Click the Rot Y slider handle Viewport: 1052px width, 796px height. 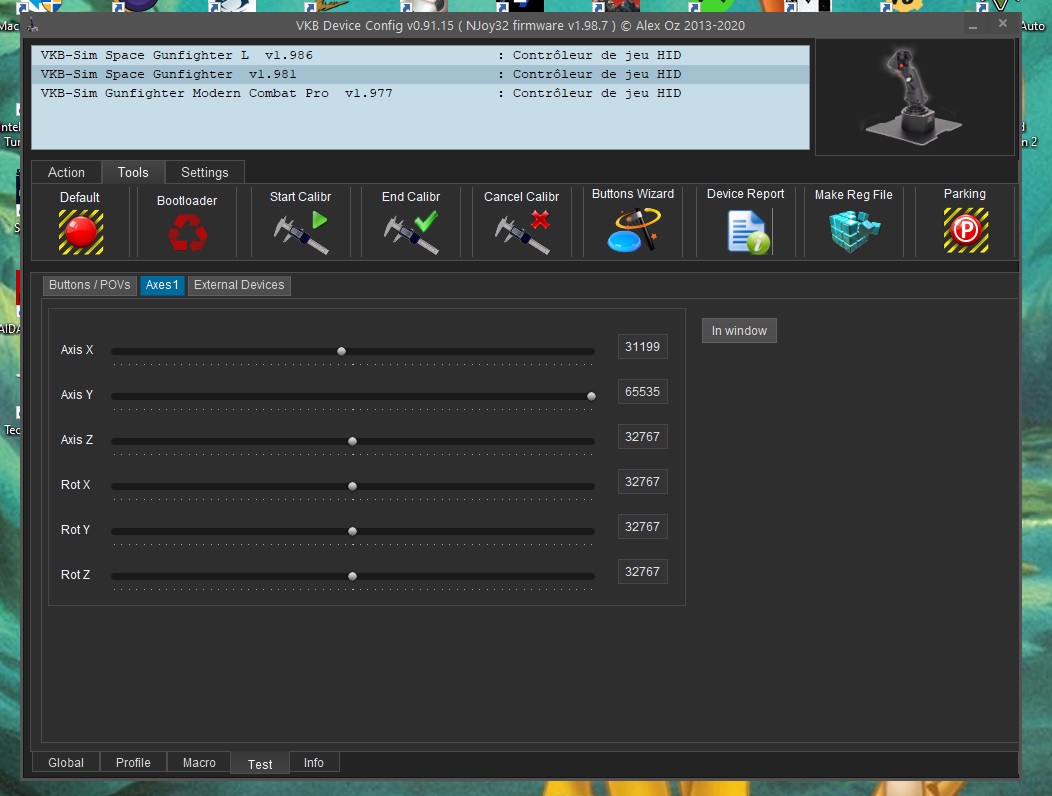(352, 532)
